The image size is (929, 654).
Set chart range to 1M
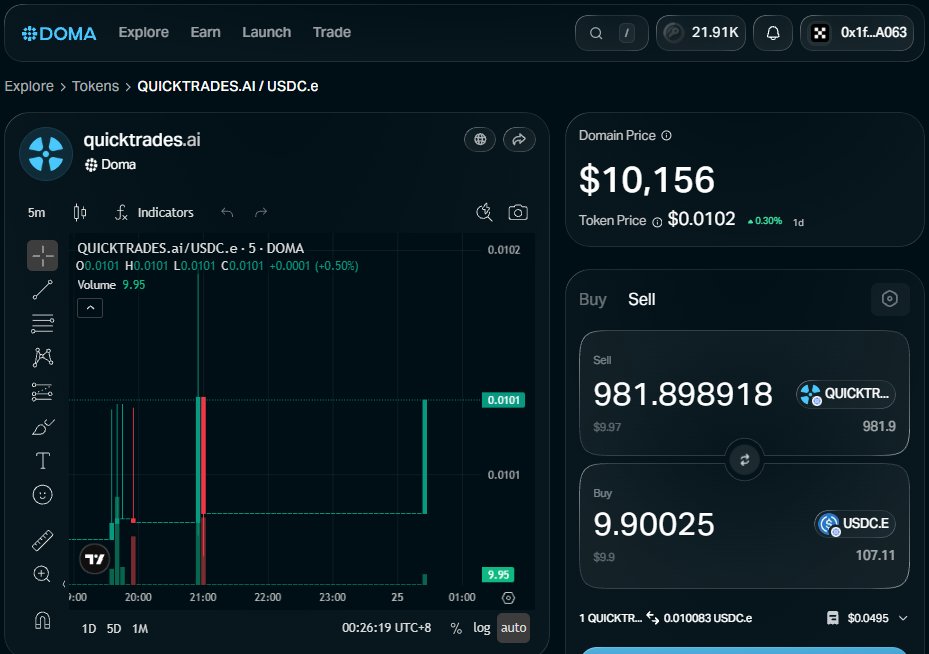140,629
